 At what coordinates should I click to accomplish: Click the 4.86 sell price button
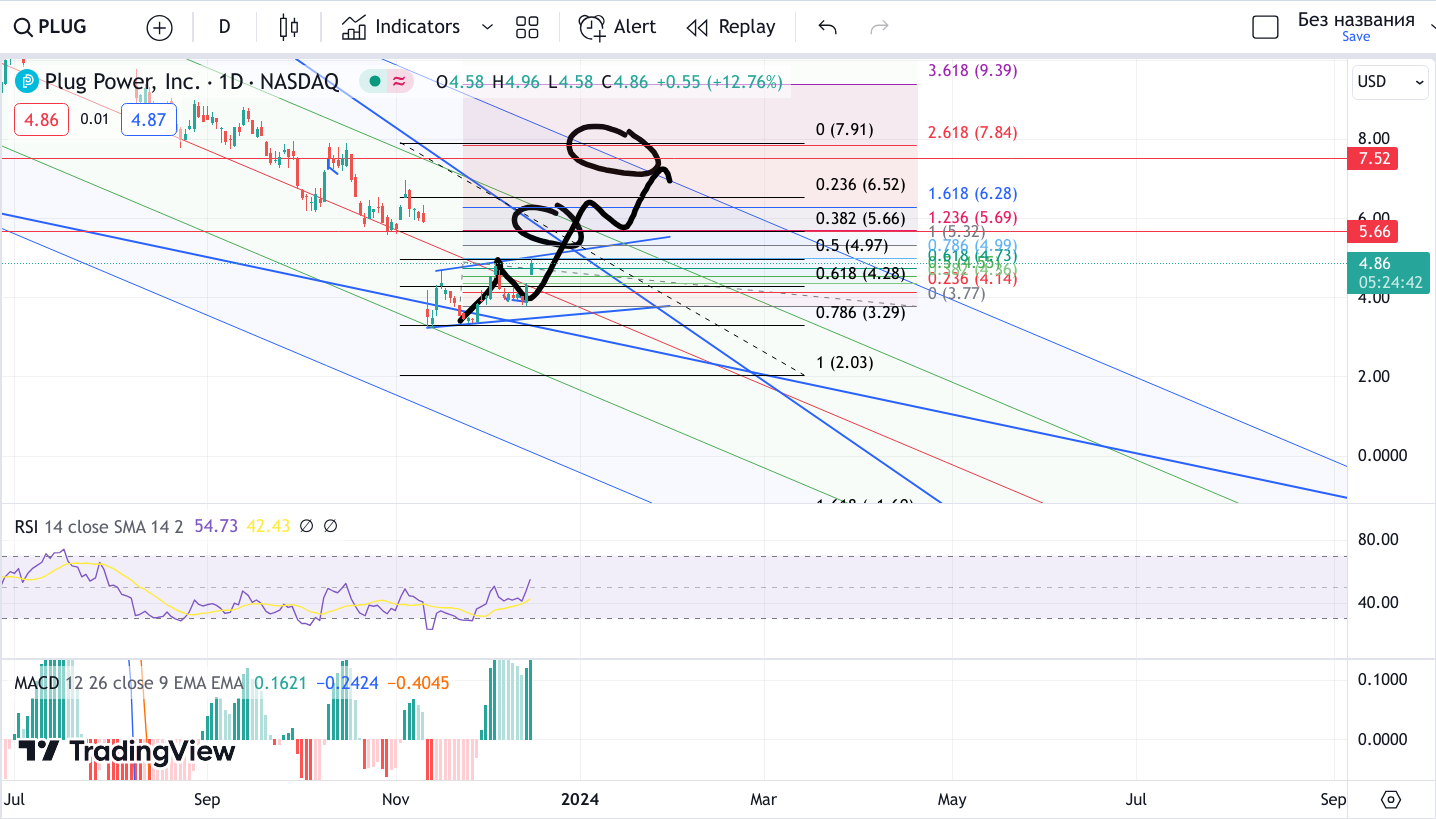42,120
